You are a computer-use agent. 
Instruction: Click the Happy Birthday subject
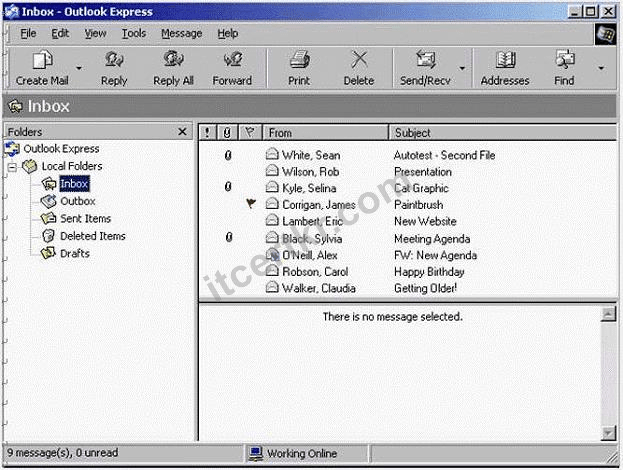[x=429, y=272]
